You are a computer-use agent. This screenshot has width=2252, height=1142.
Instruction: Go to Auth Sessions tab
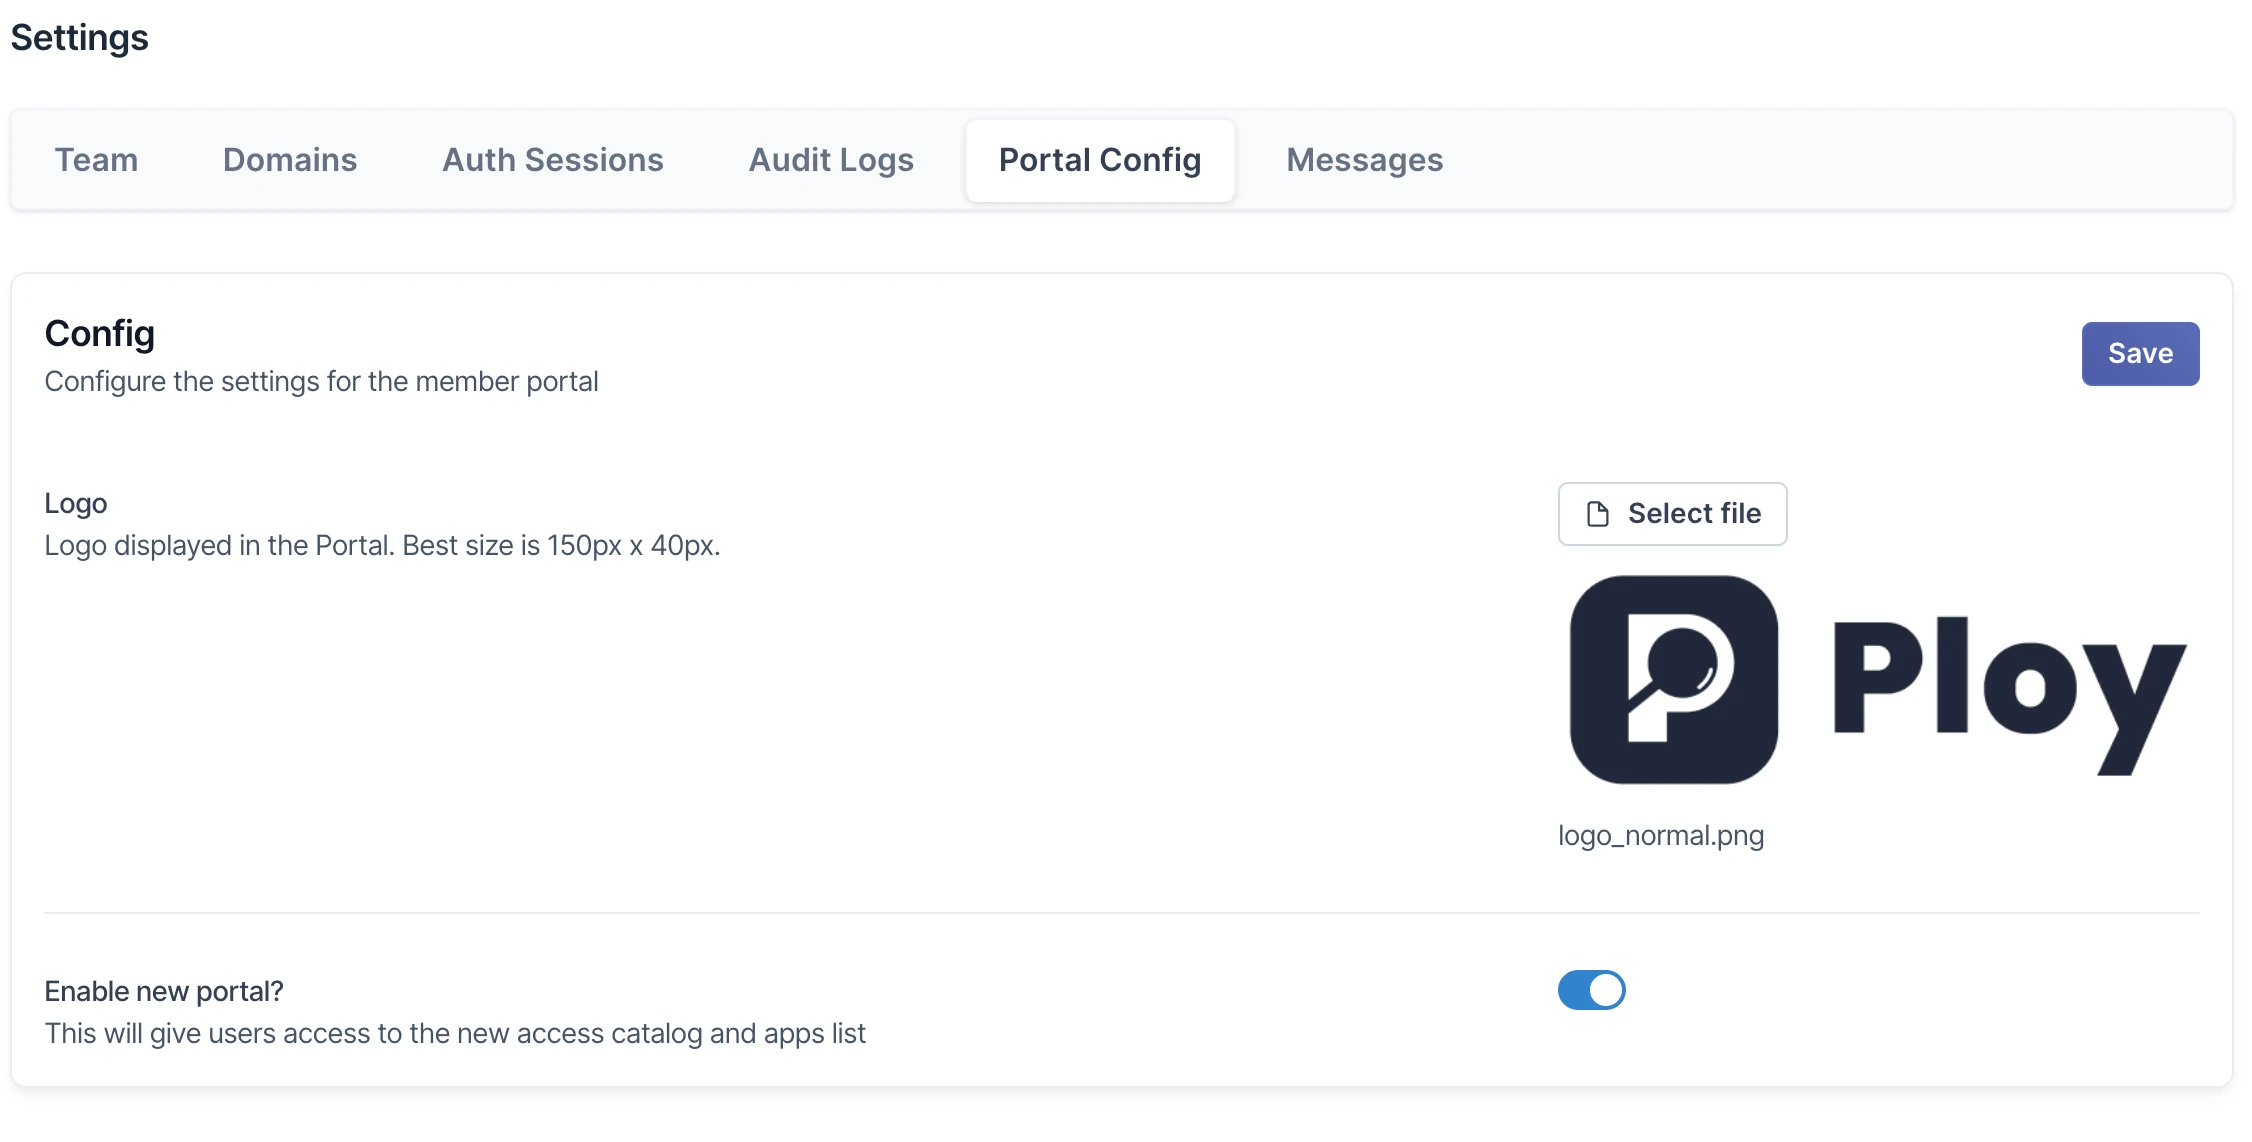[553, 160]
